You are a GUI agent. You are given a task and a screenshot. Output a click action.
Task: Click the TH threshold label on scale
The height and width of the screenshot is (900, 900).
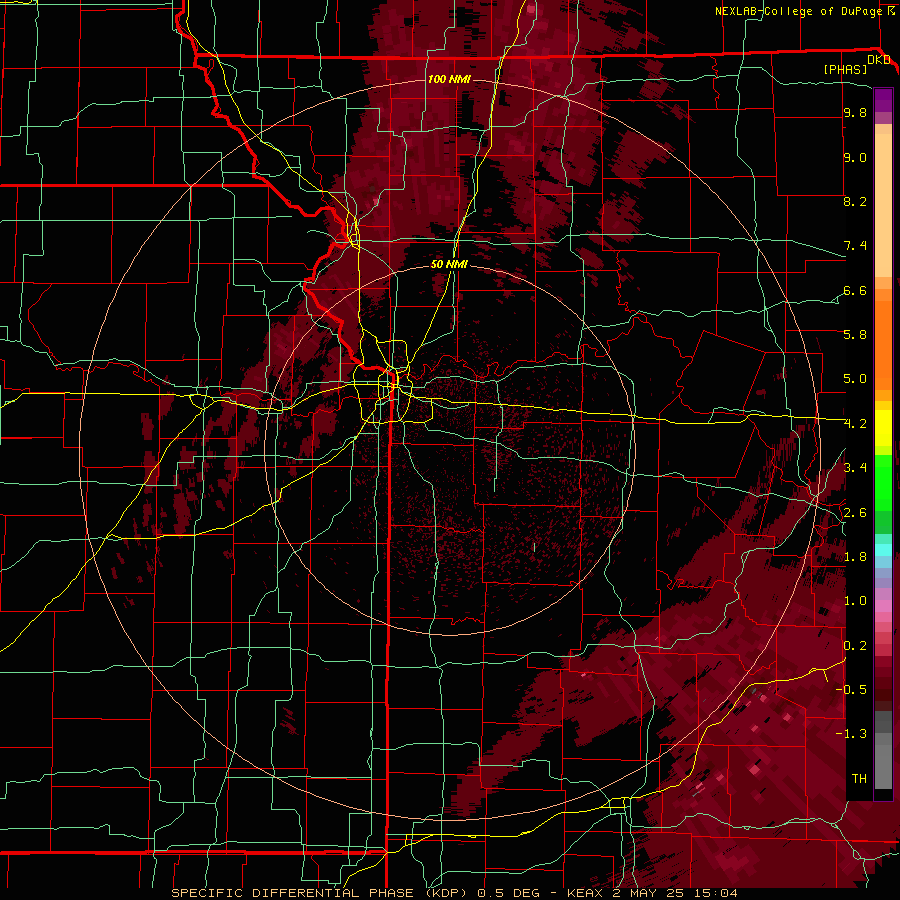coord(859,779)
